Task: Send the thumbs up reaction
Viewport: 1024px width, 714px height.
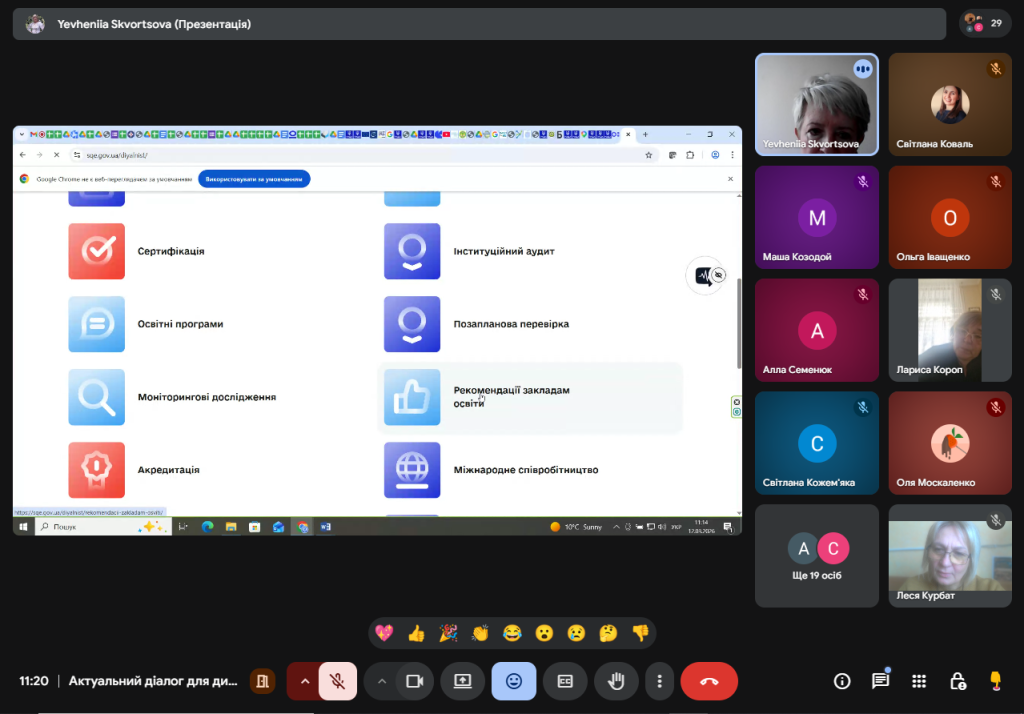Action: click(416, 633)
